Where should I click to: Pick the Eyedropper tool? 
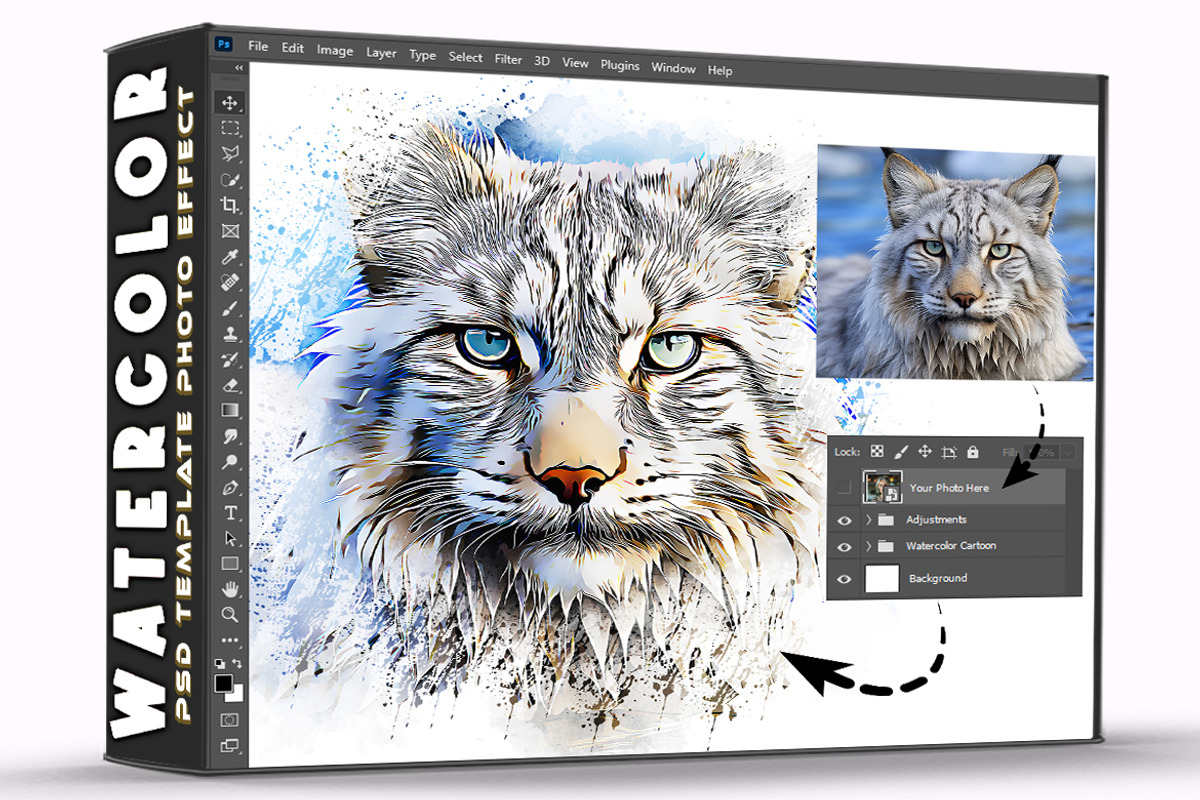coord(230,257)
